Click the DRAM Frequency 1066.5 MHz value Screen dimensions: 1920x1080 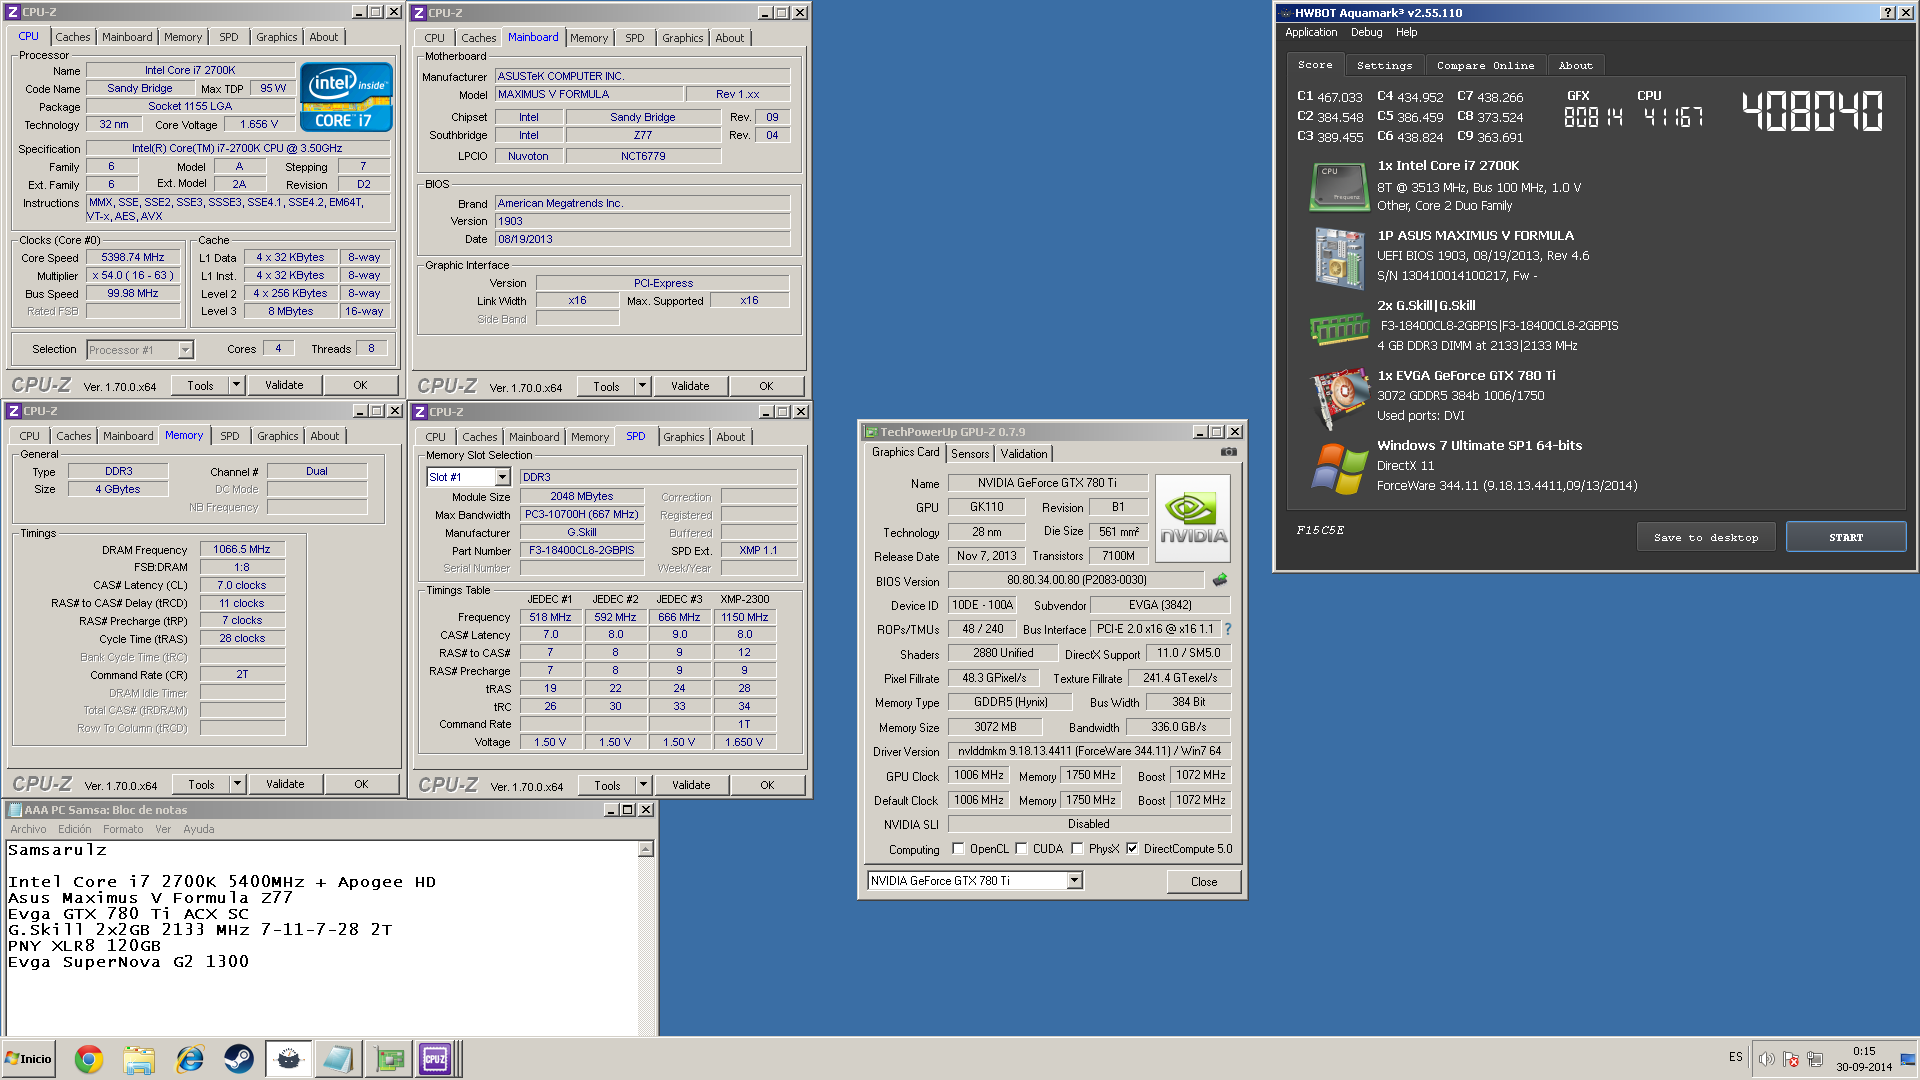tap(242, 549)
